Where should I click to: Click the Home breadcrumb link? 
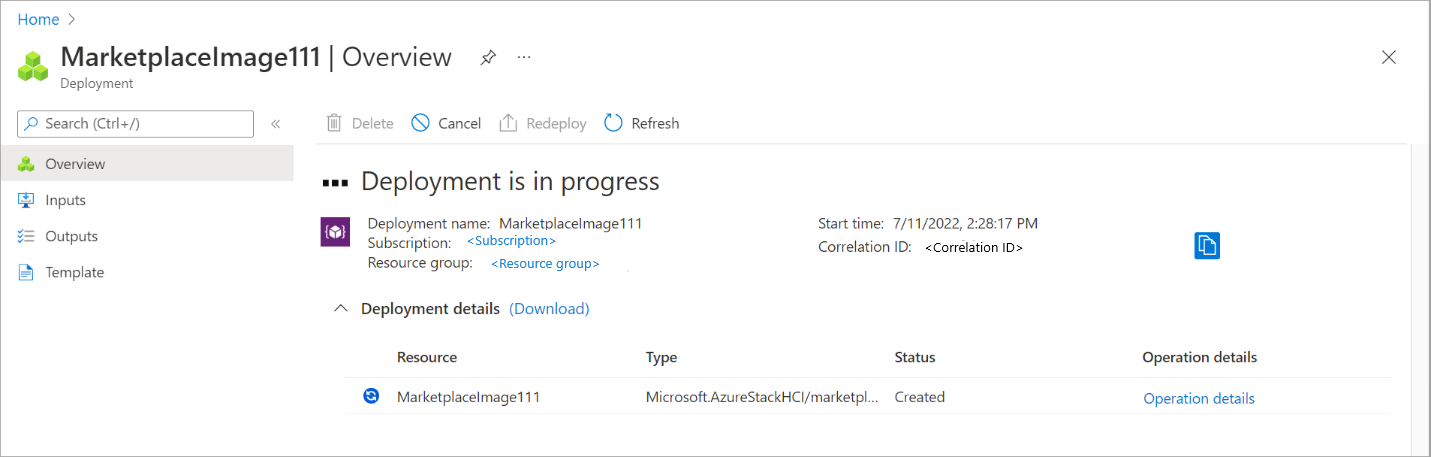coord(38,19)
